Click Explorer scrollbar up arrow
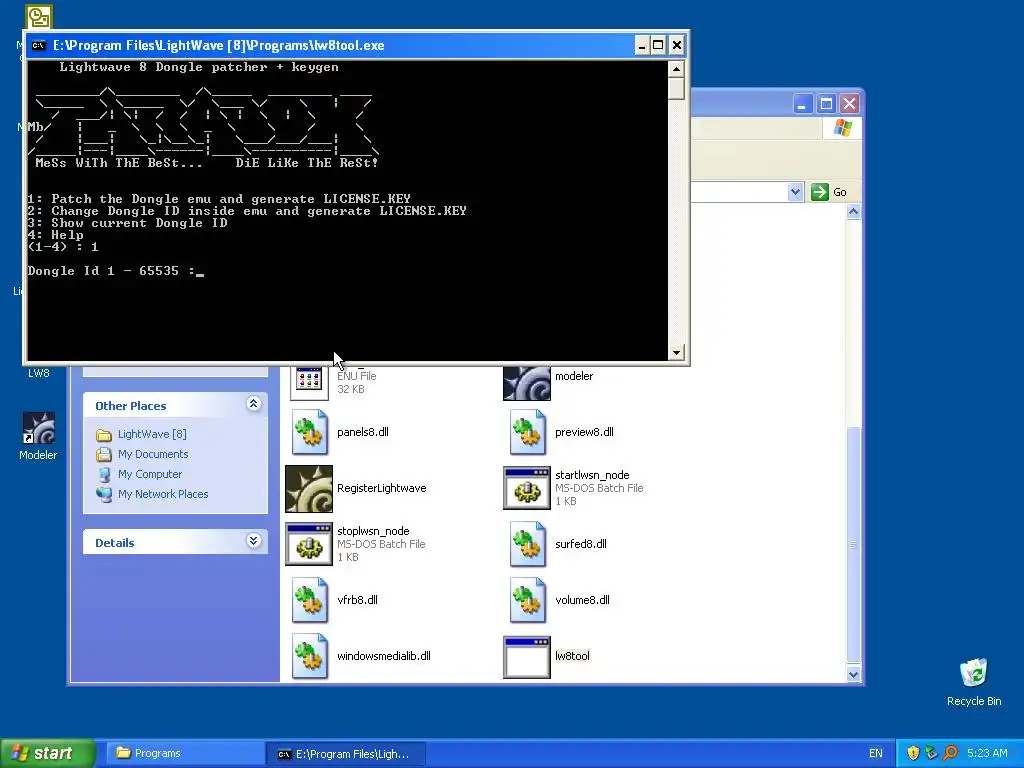 pyautogui.click(x=853, y=212)
